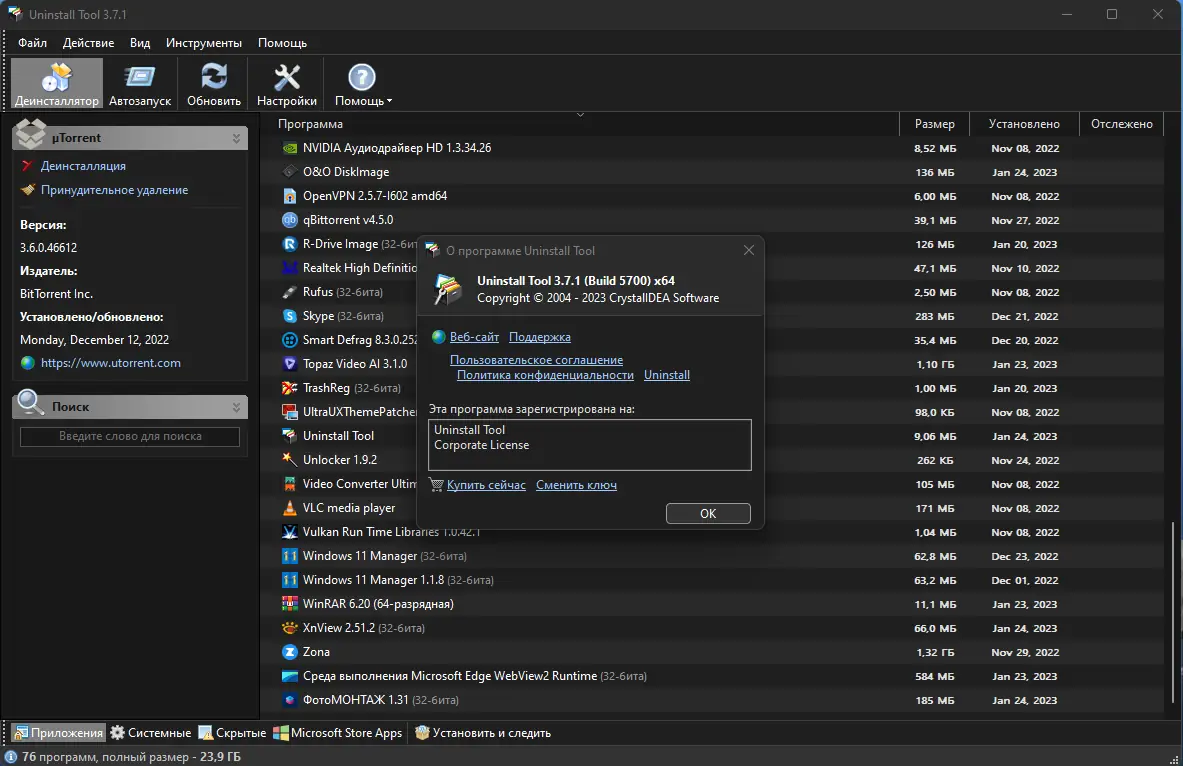
Task: Click the globe icon beside utorrent.com link
Action: coord(27,363)
